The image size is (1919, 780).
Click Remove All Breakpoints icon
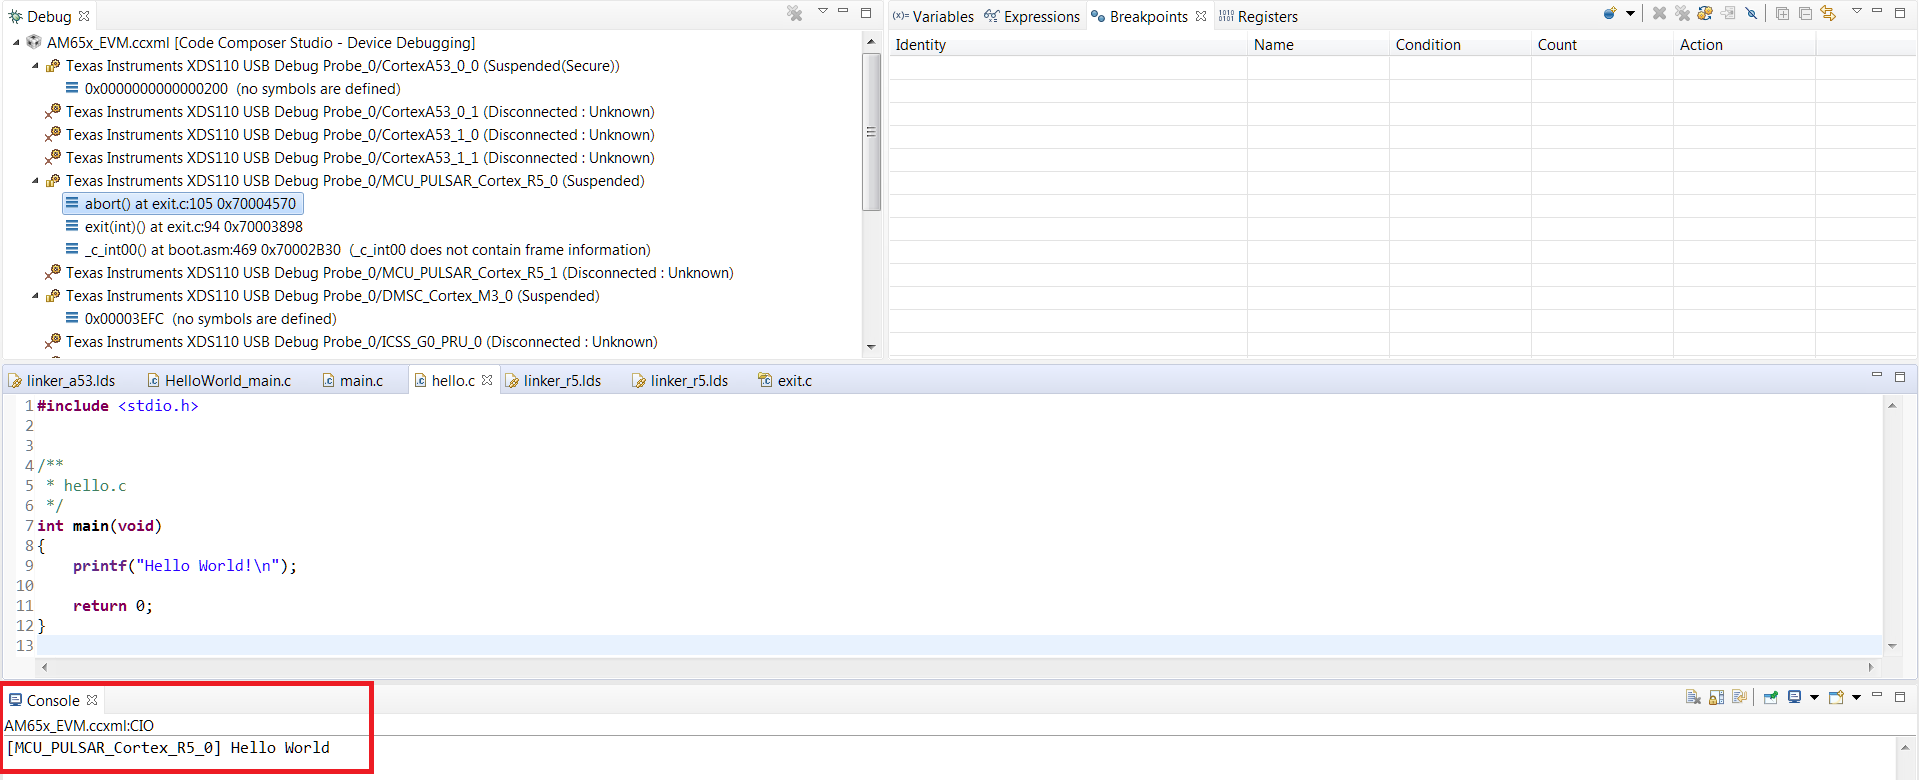(1682, 13)
